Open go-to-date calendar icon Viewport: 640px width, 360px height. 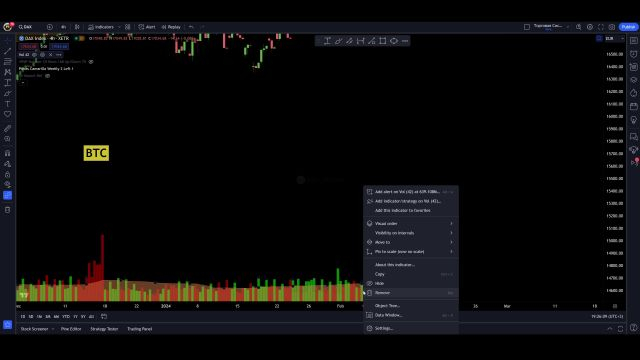click(104, 317)
